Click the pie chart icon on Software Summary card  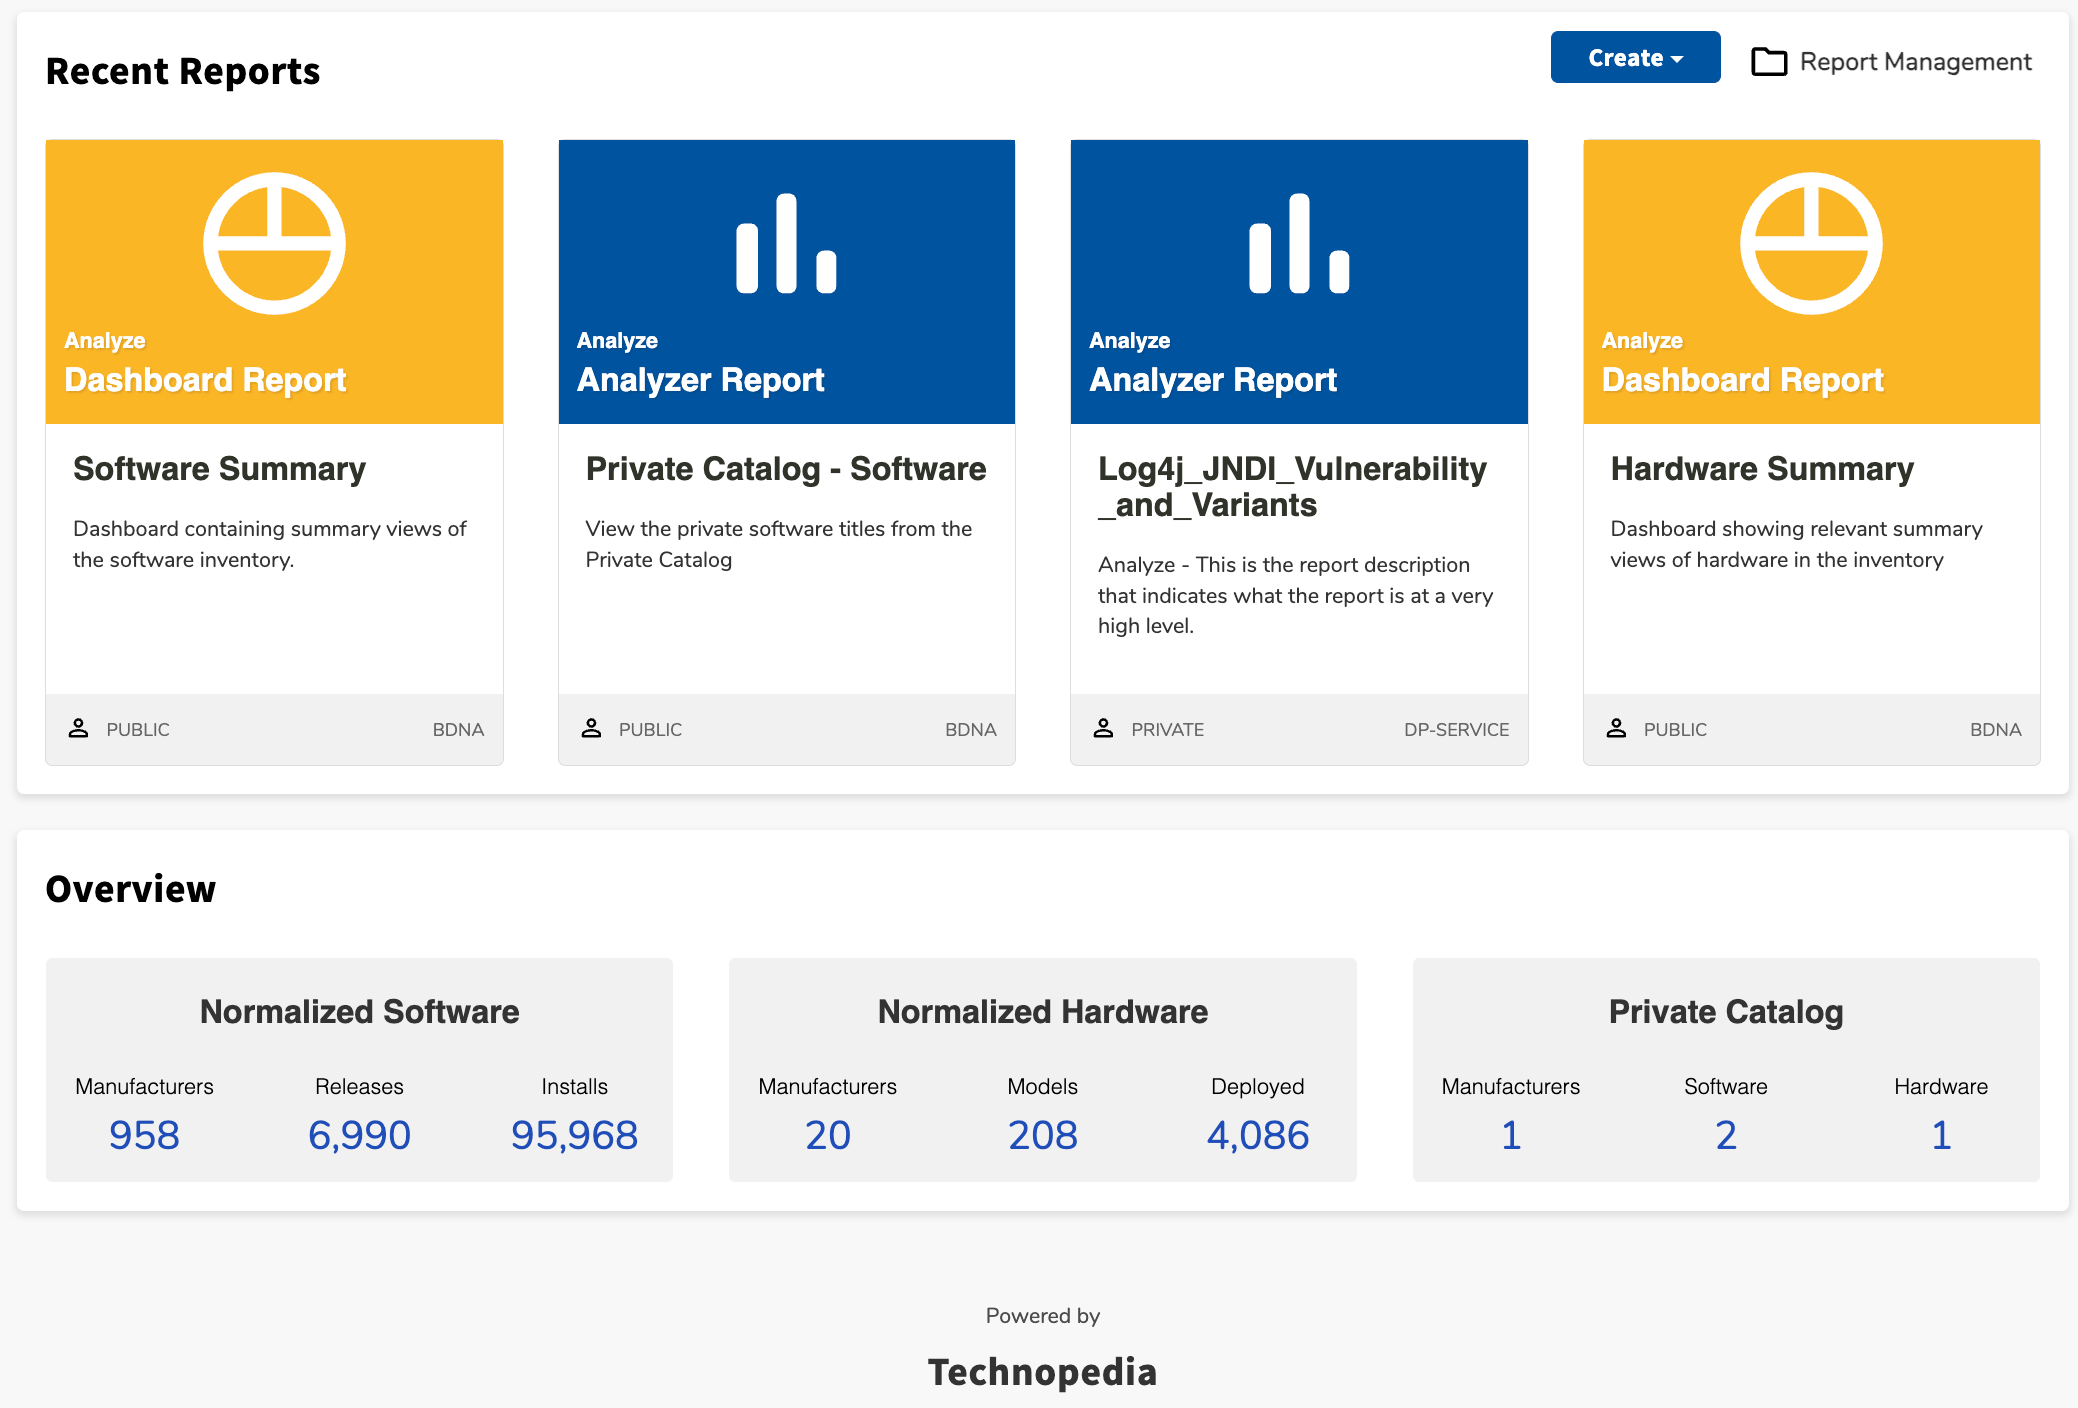272,241
